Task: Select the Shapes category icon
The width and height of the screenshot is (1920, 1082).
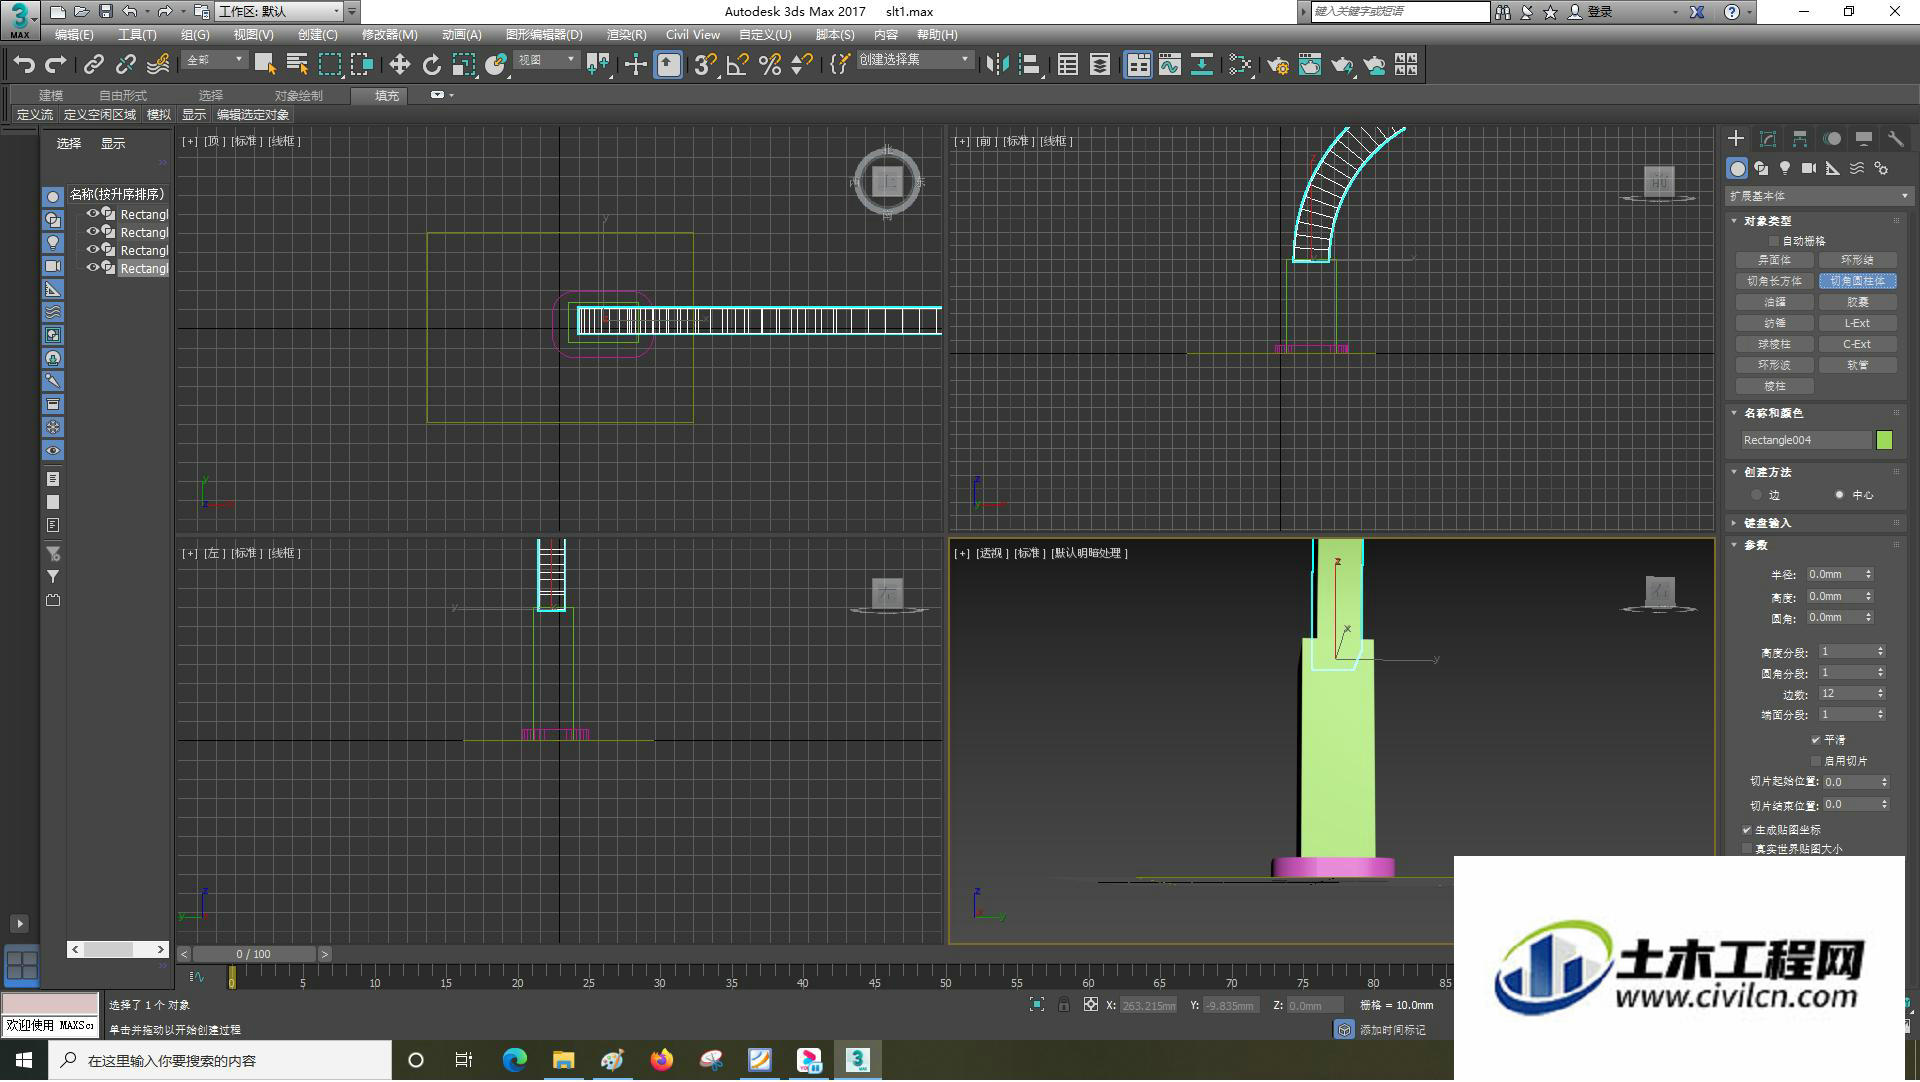Action: pos(1761,168)
